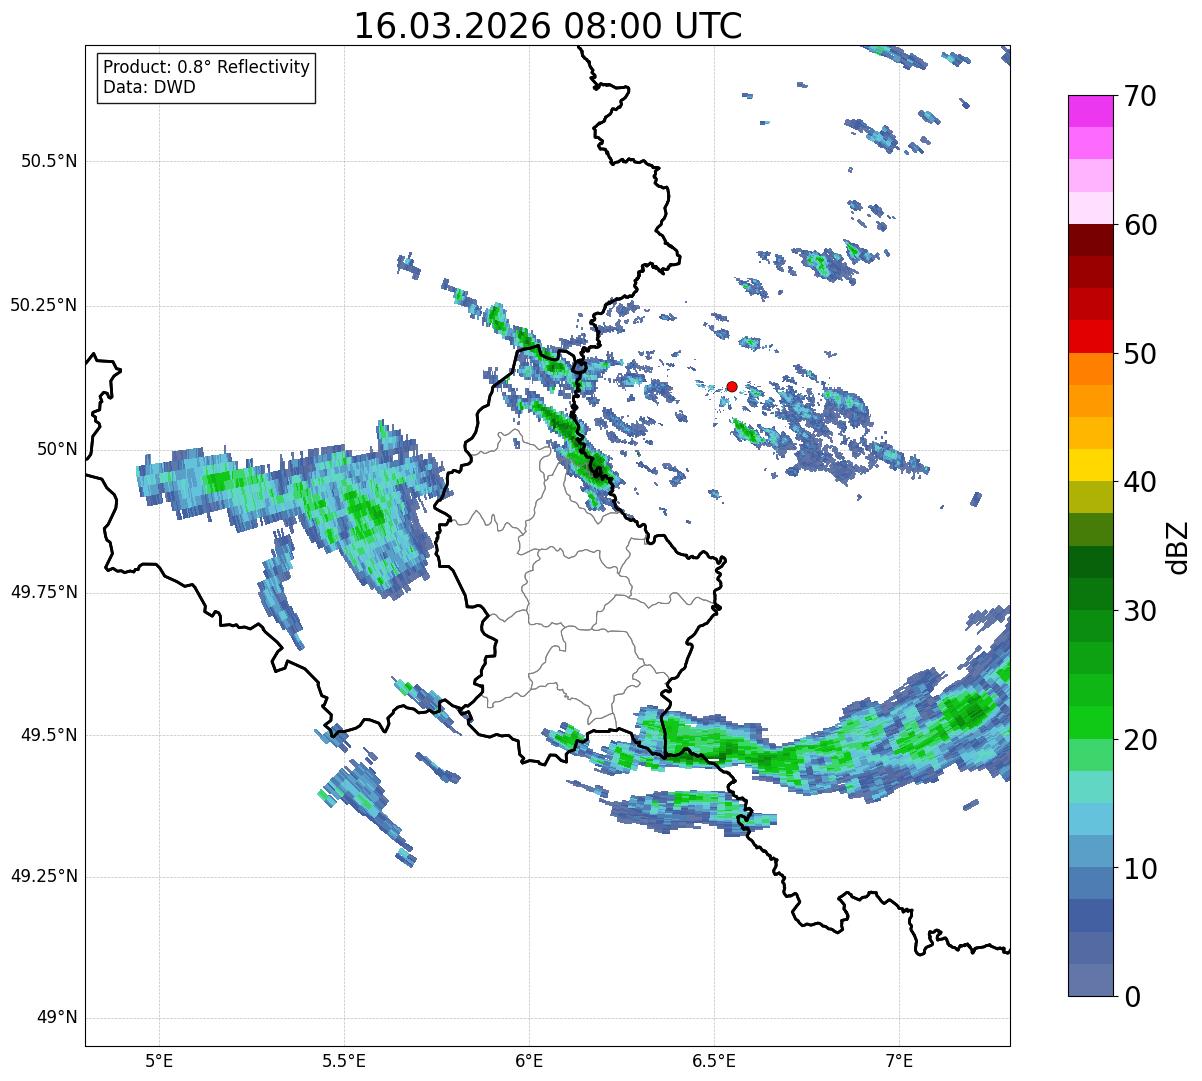
Task: Click the latitude label 49.25°N
Action: point(44,876)
